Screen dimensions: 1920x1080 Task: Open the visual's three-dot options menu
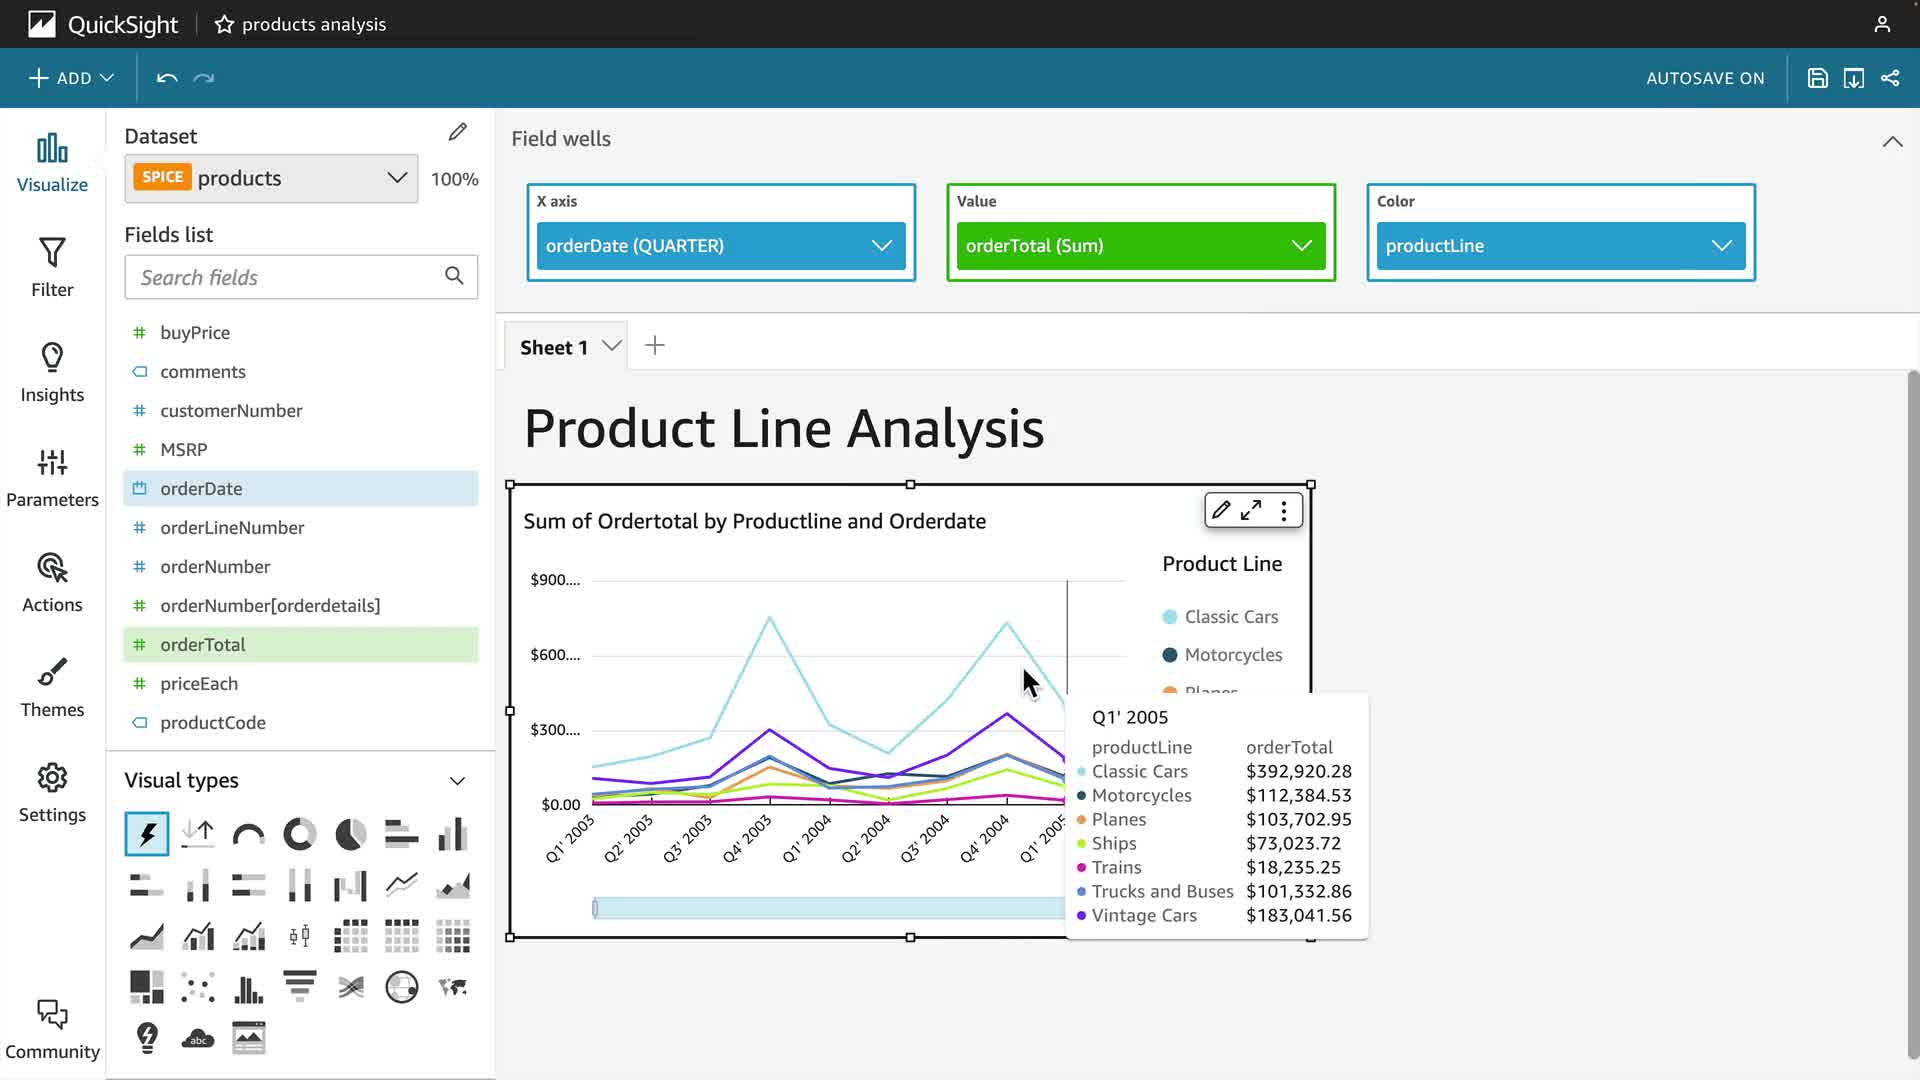coord(1284,511)
